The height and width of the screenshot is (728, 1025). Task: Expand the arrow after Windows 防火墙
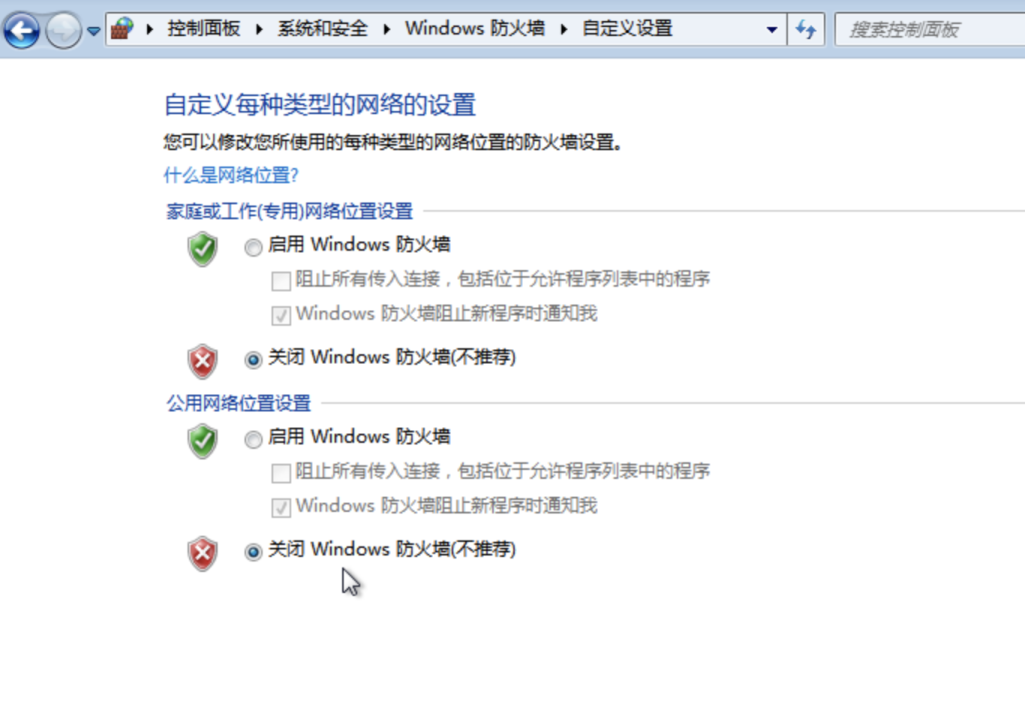coord(563,29)
